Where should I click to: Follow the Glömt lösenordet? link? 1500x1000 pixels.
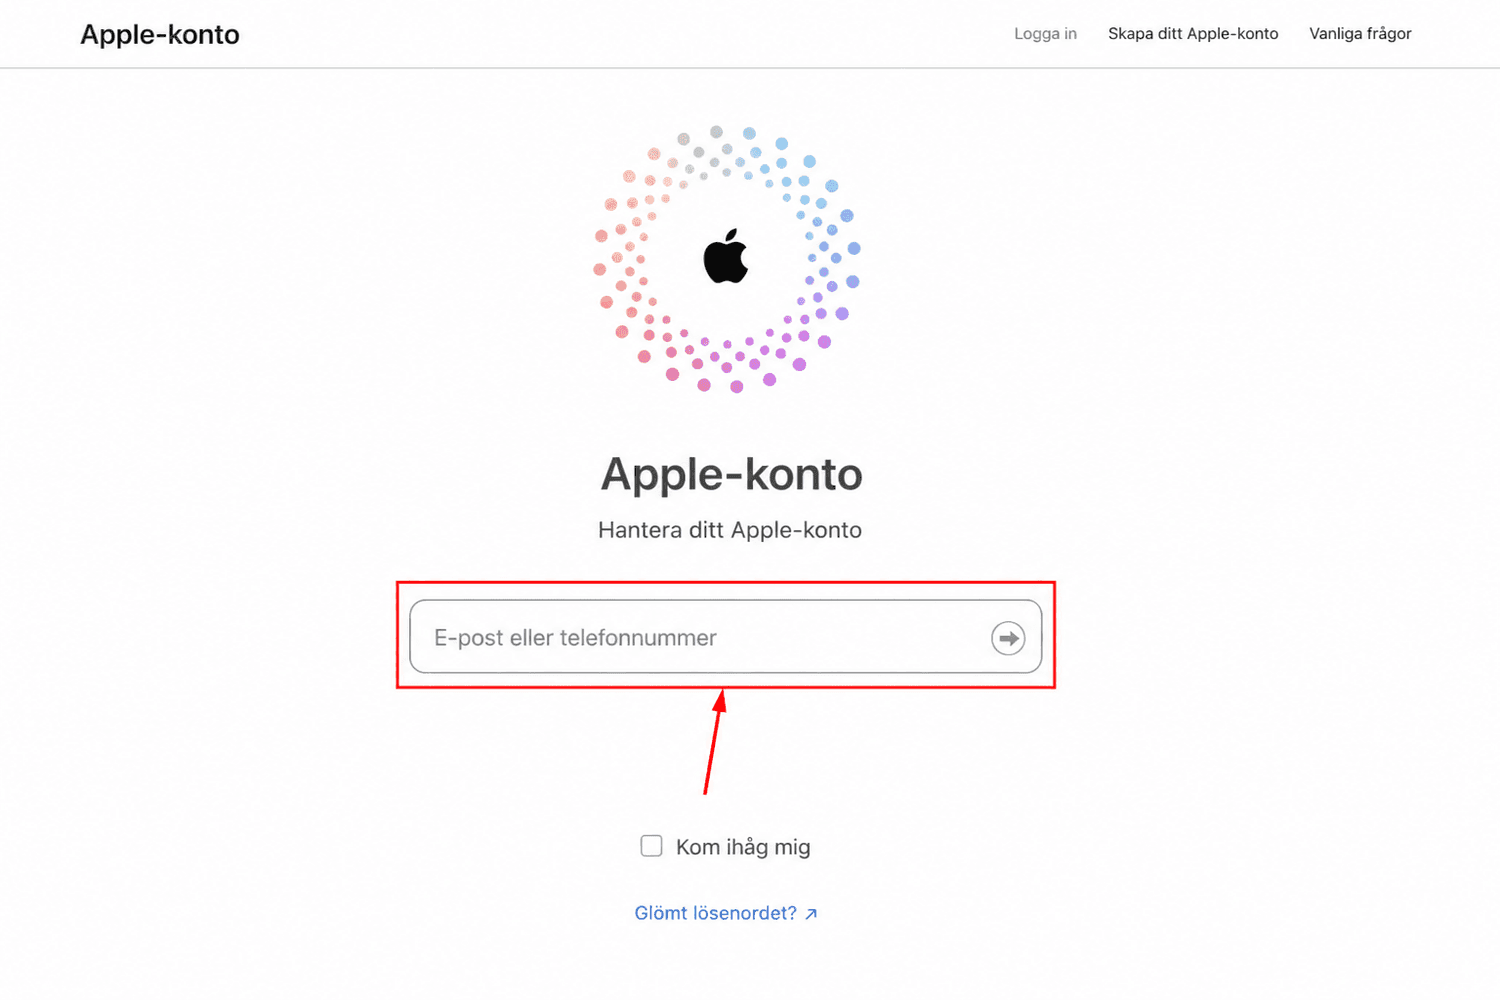716,913
